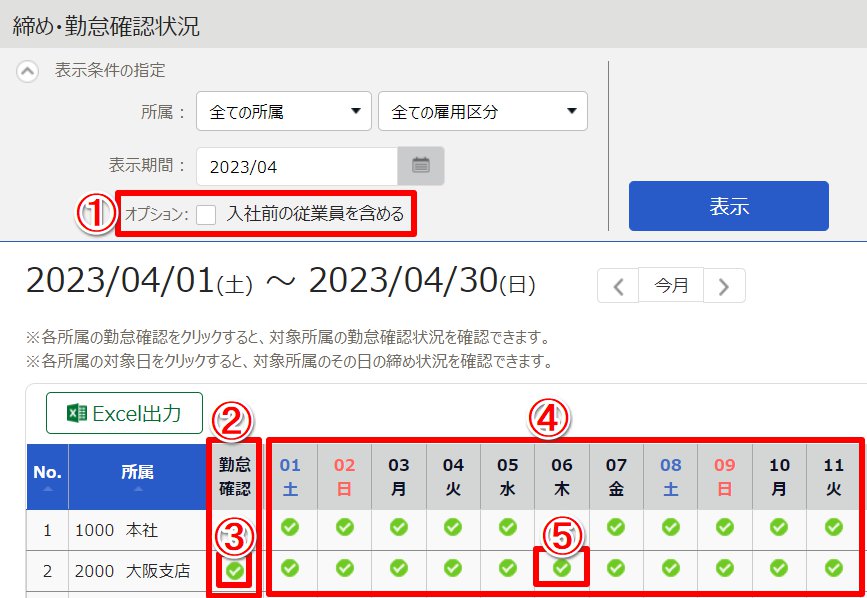This screenshot has width=867, height=598.
Task: Click 本社 check icon for 03 月
Action: (399, 527)
